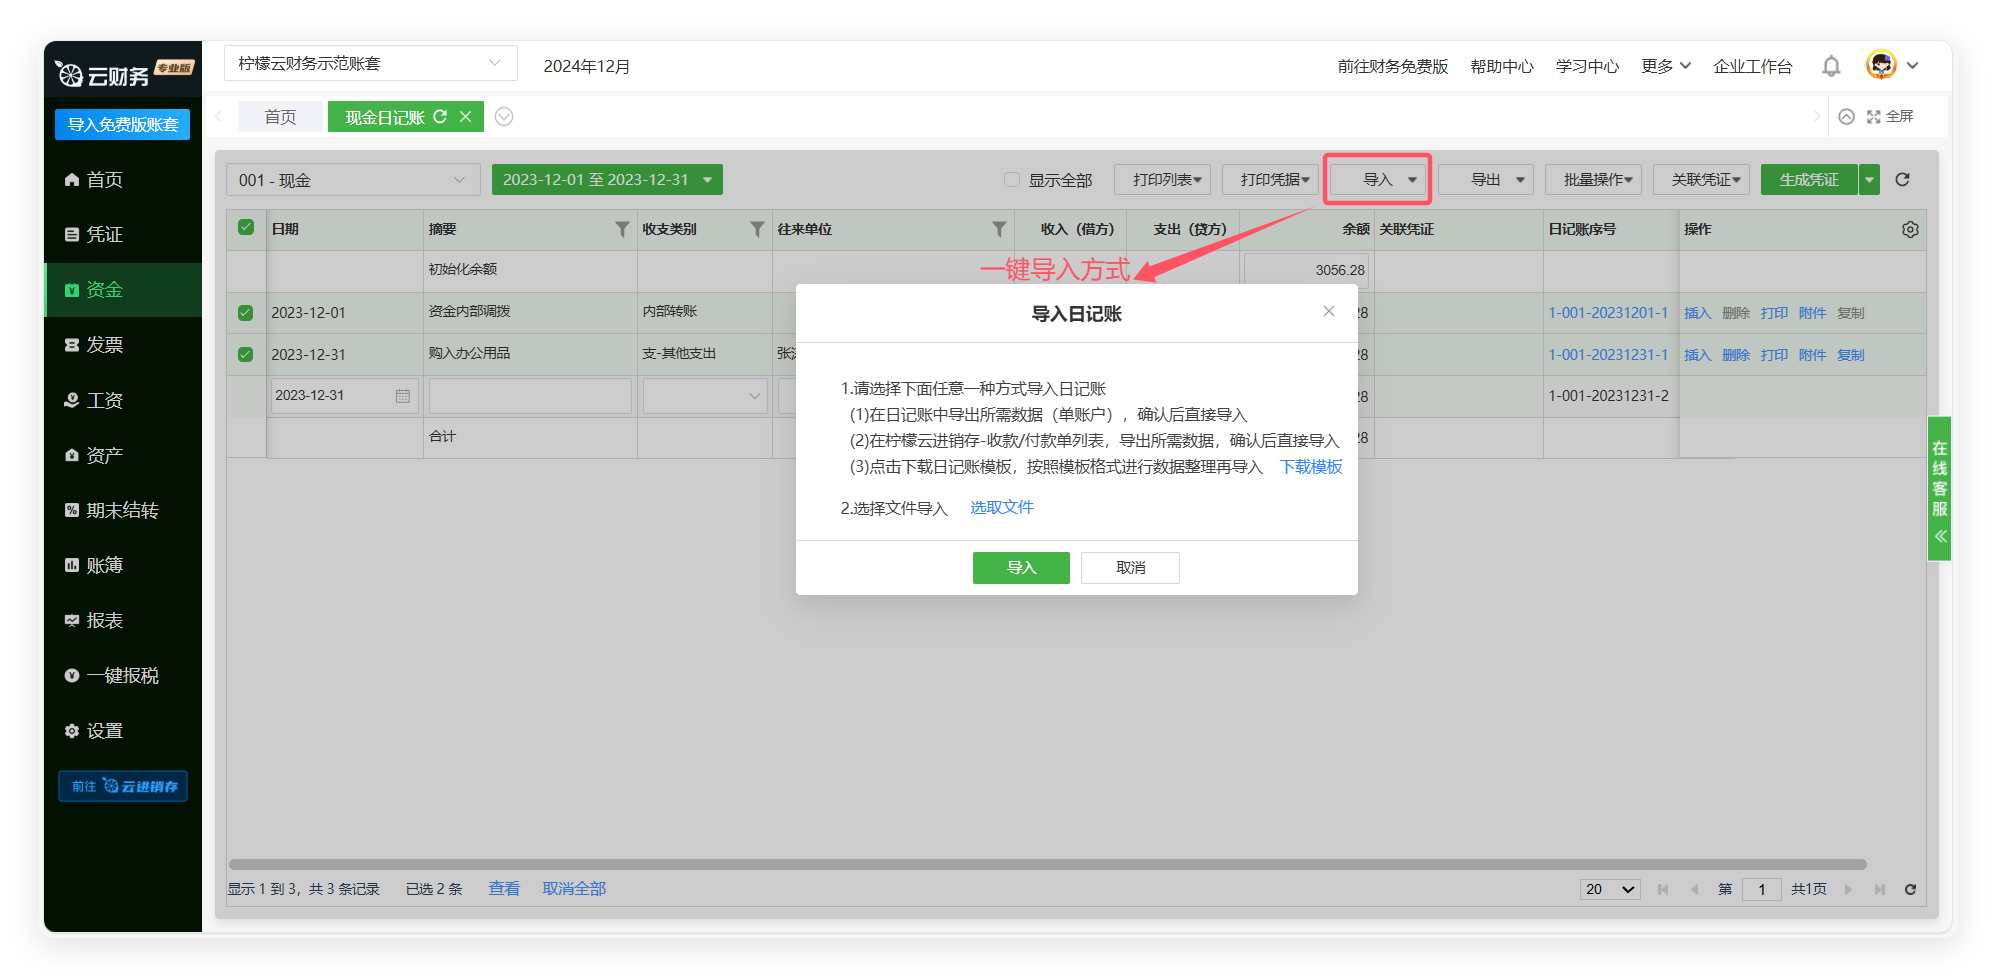Close the 导入日记账 dialog

1329,312
